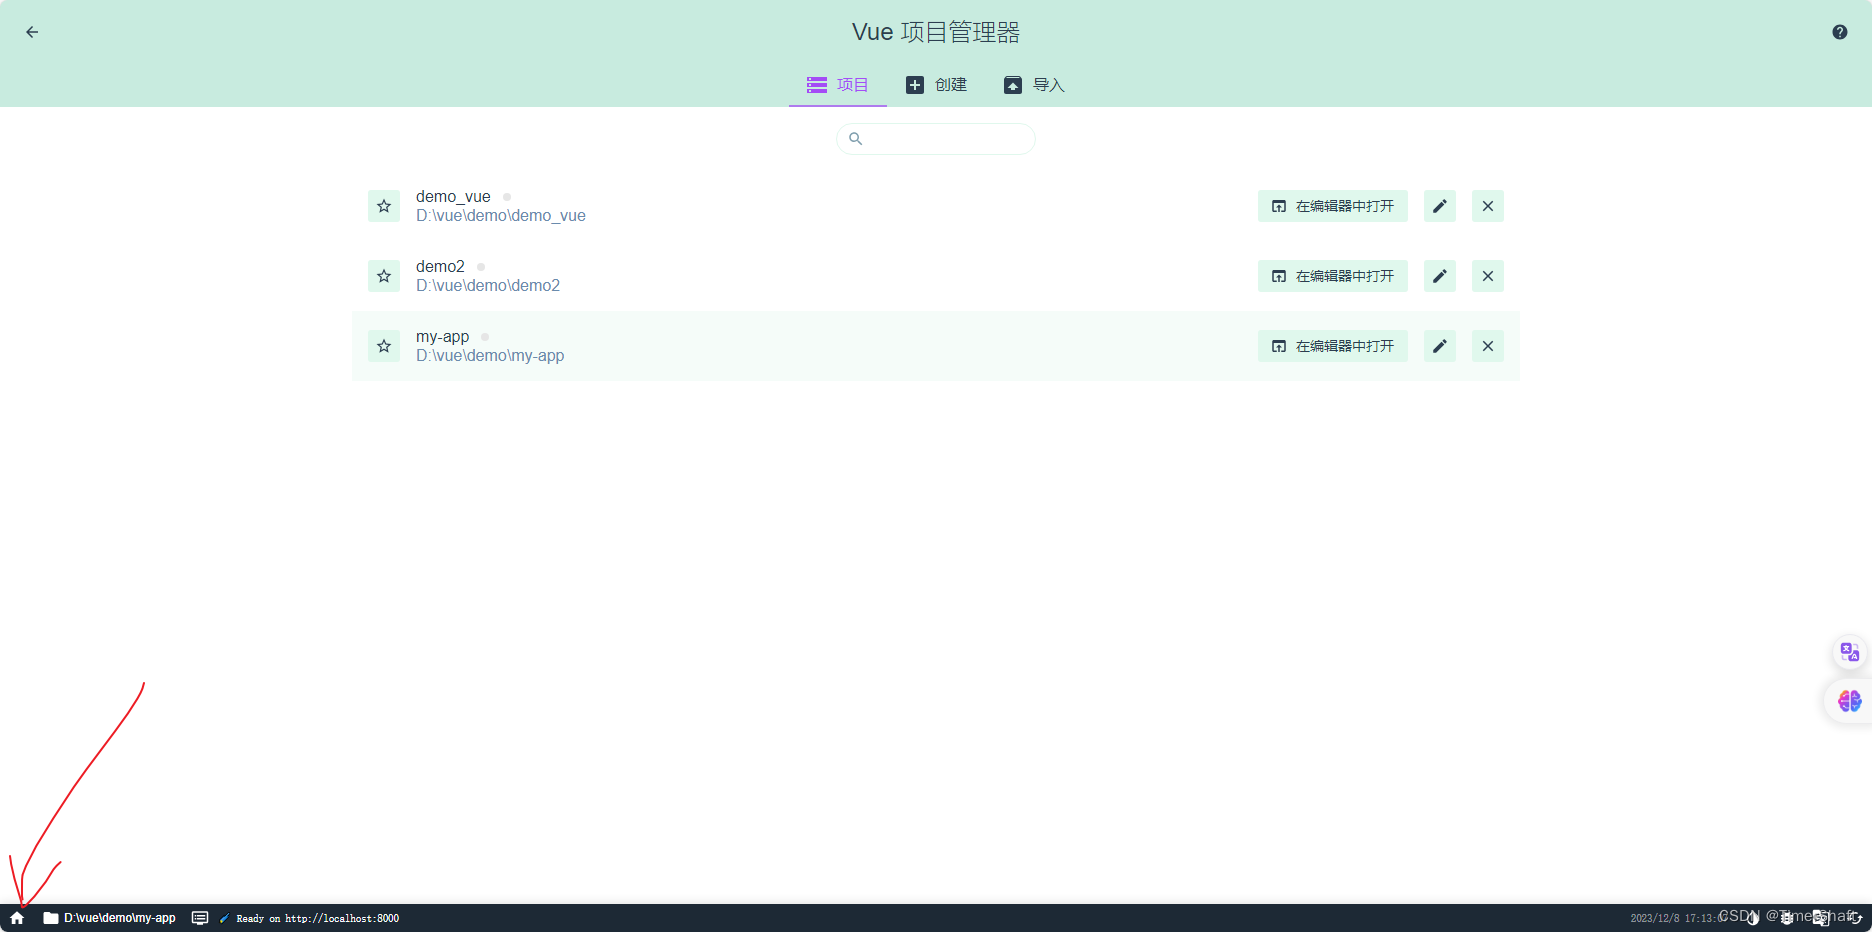1872x932 pixels.
Task: Select the demo_vue project name
Action: [x=453, y=197]
